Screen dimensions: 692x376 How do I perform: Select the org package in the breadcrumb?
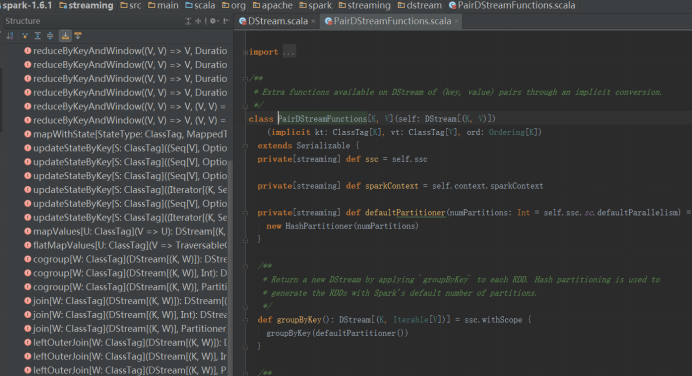pos(234,5)
